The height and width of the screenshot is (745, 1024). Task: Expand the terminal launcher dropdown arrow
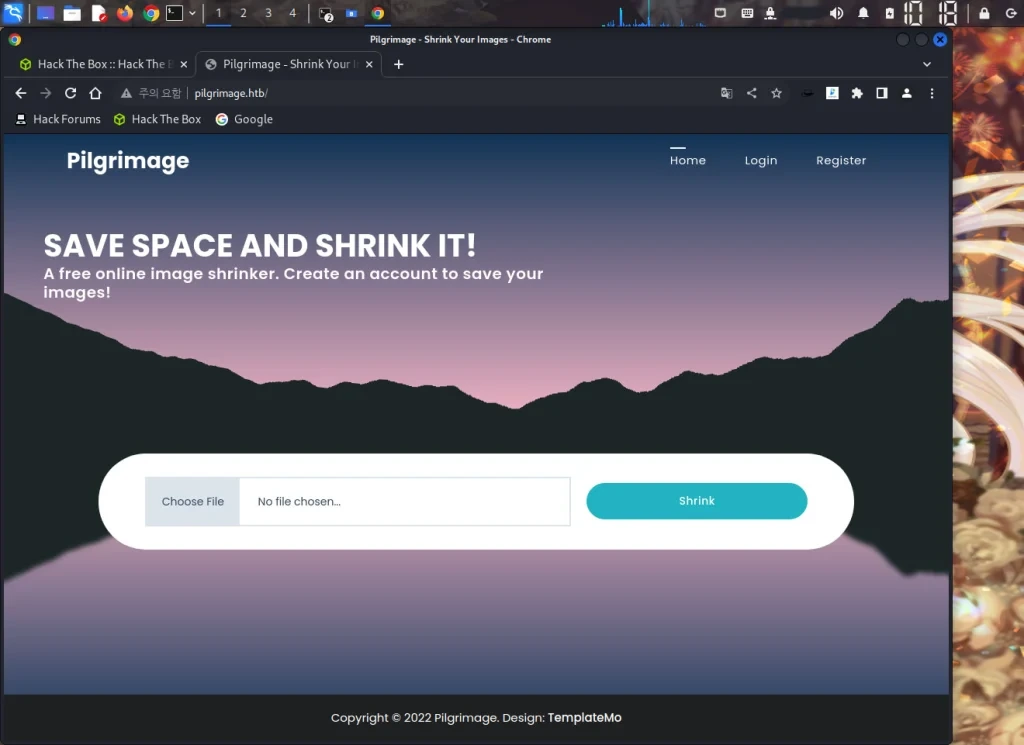pos(192,13)
